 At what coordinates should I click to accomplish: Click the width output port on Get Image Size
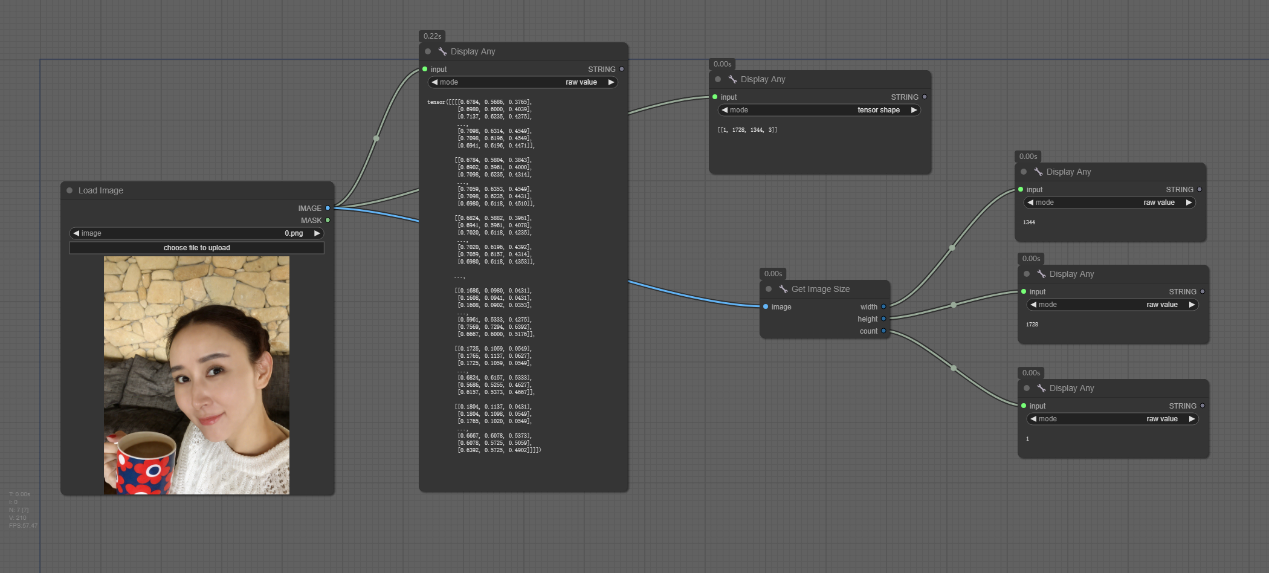(883, 306)
